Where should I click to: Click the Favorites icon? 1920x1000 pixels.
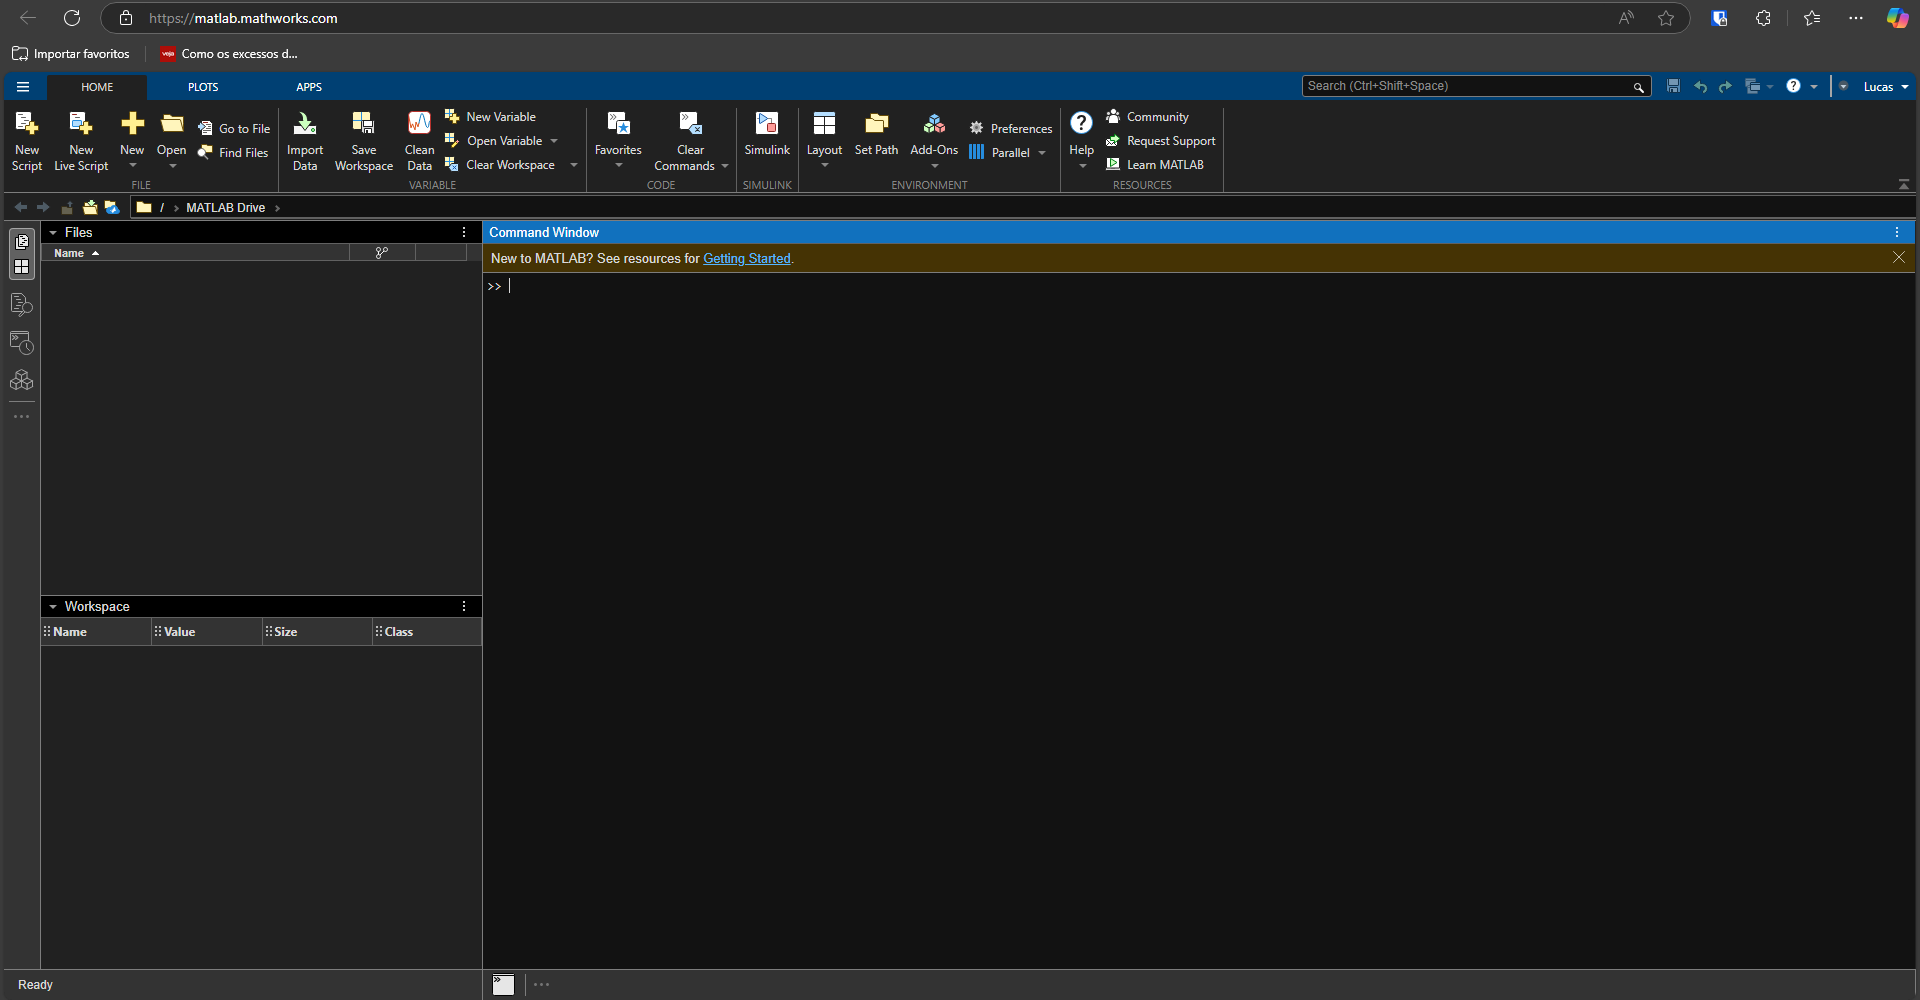point(618,124)
